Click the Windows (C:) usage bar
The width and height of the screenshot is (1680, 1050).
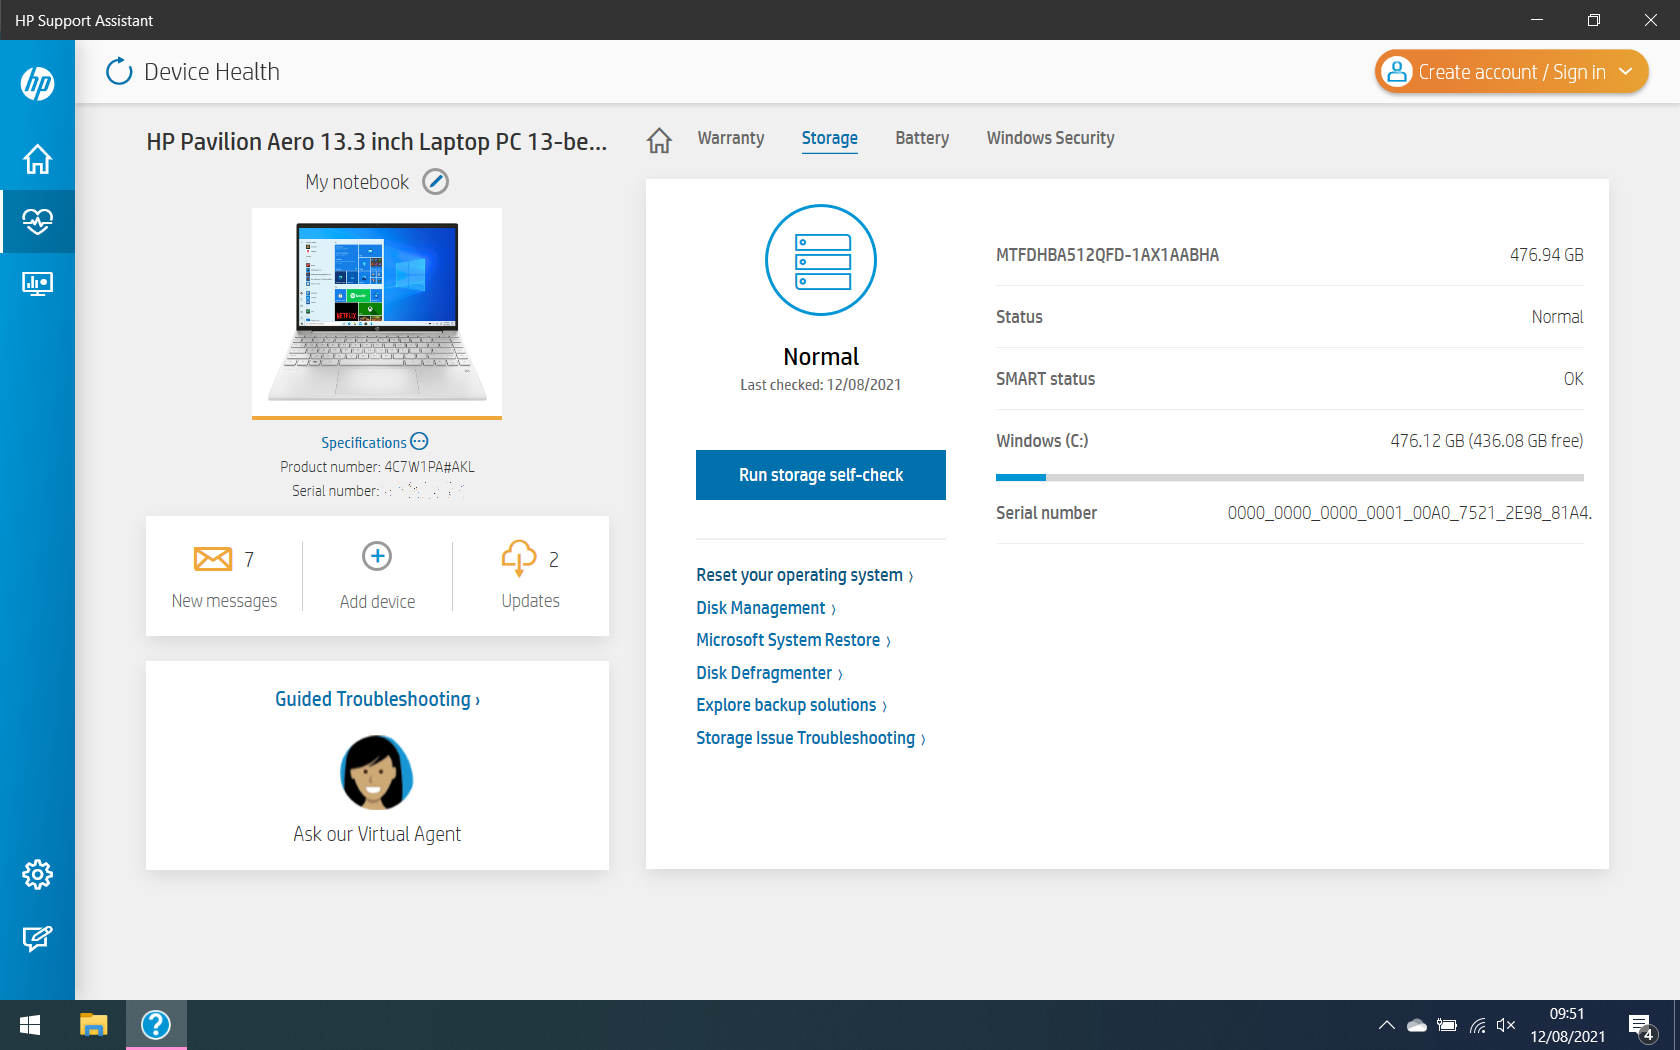click(1289, 478)
